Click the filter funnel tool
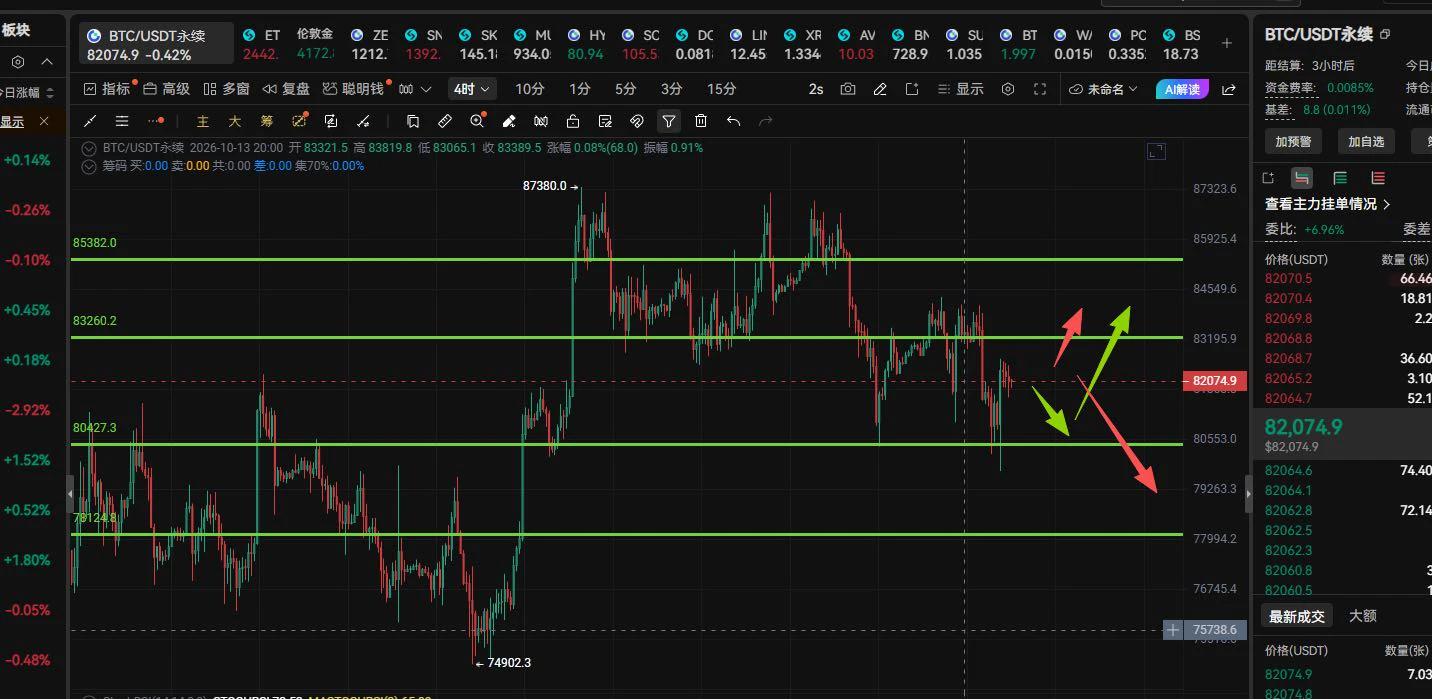This screenshot has height=699, width=1432. point(669,121)
